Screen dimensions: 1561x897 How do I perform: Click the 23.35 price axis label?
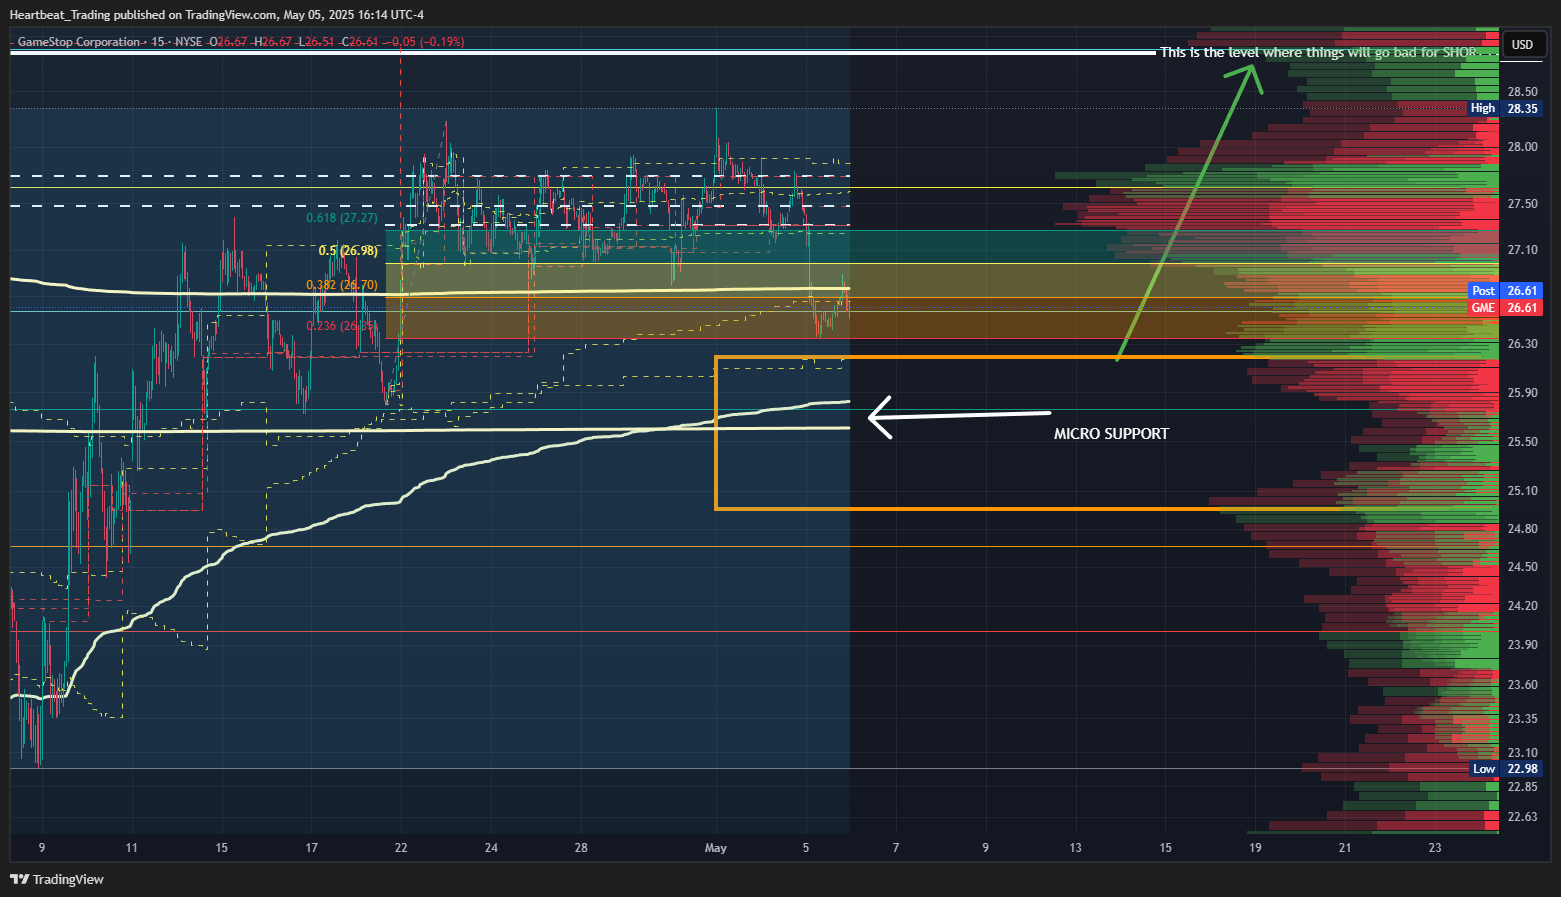click(1522, 719)
